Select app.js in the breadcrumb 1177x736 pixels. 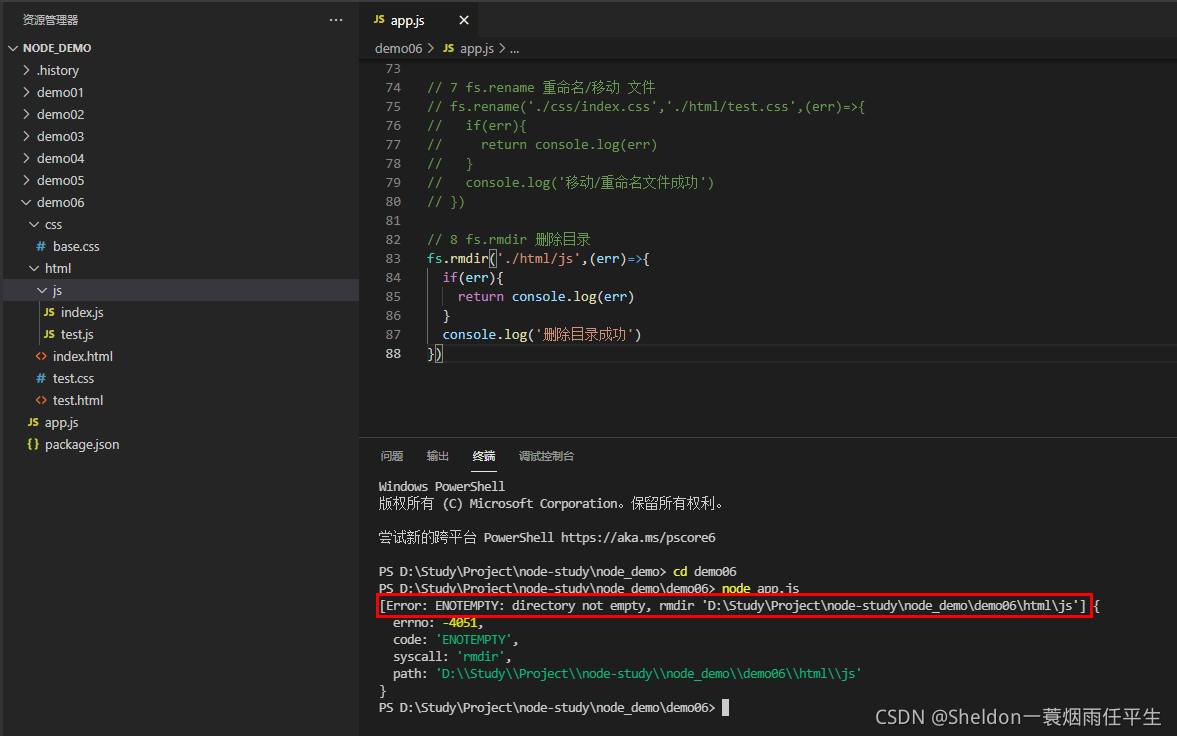pos(477,49)
